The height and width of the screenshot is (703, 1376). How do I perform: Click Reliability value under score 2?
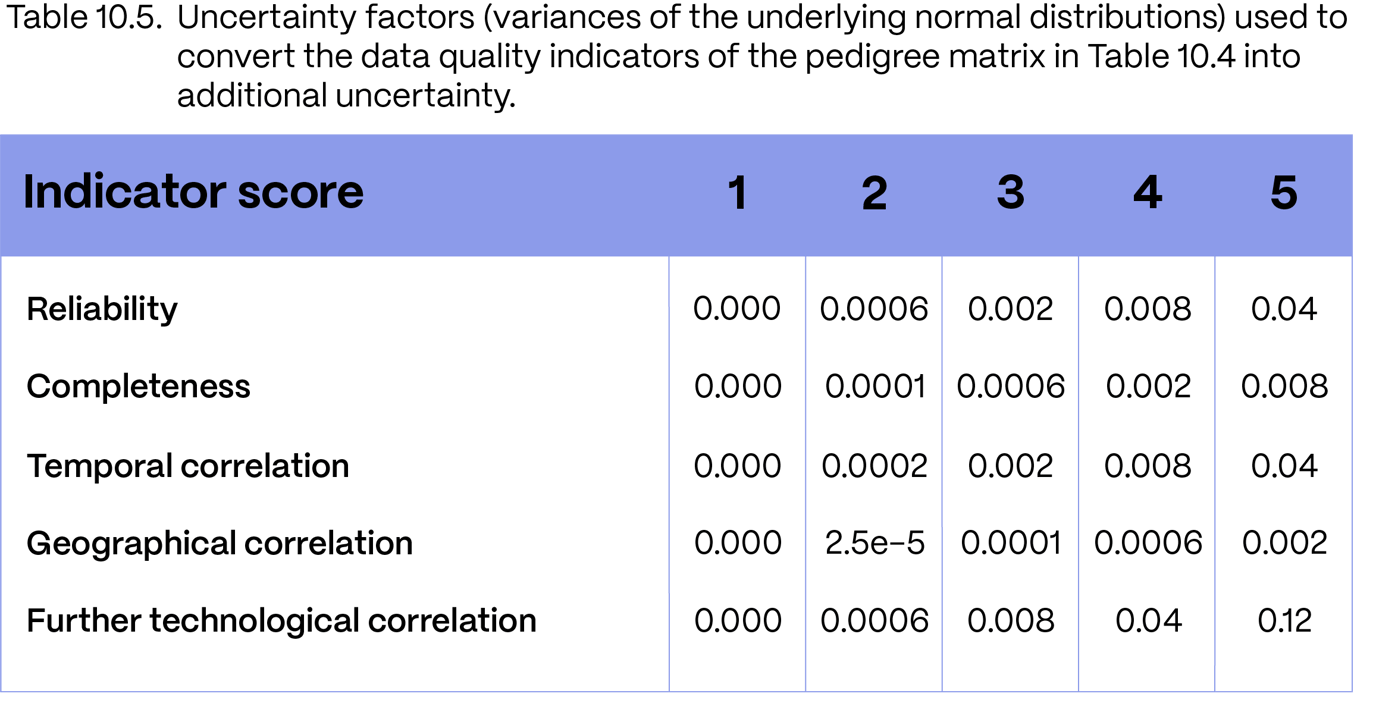(873, 309)
